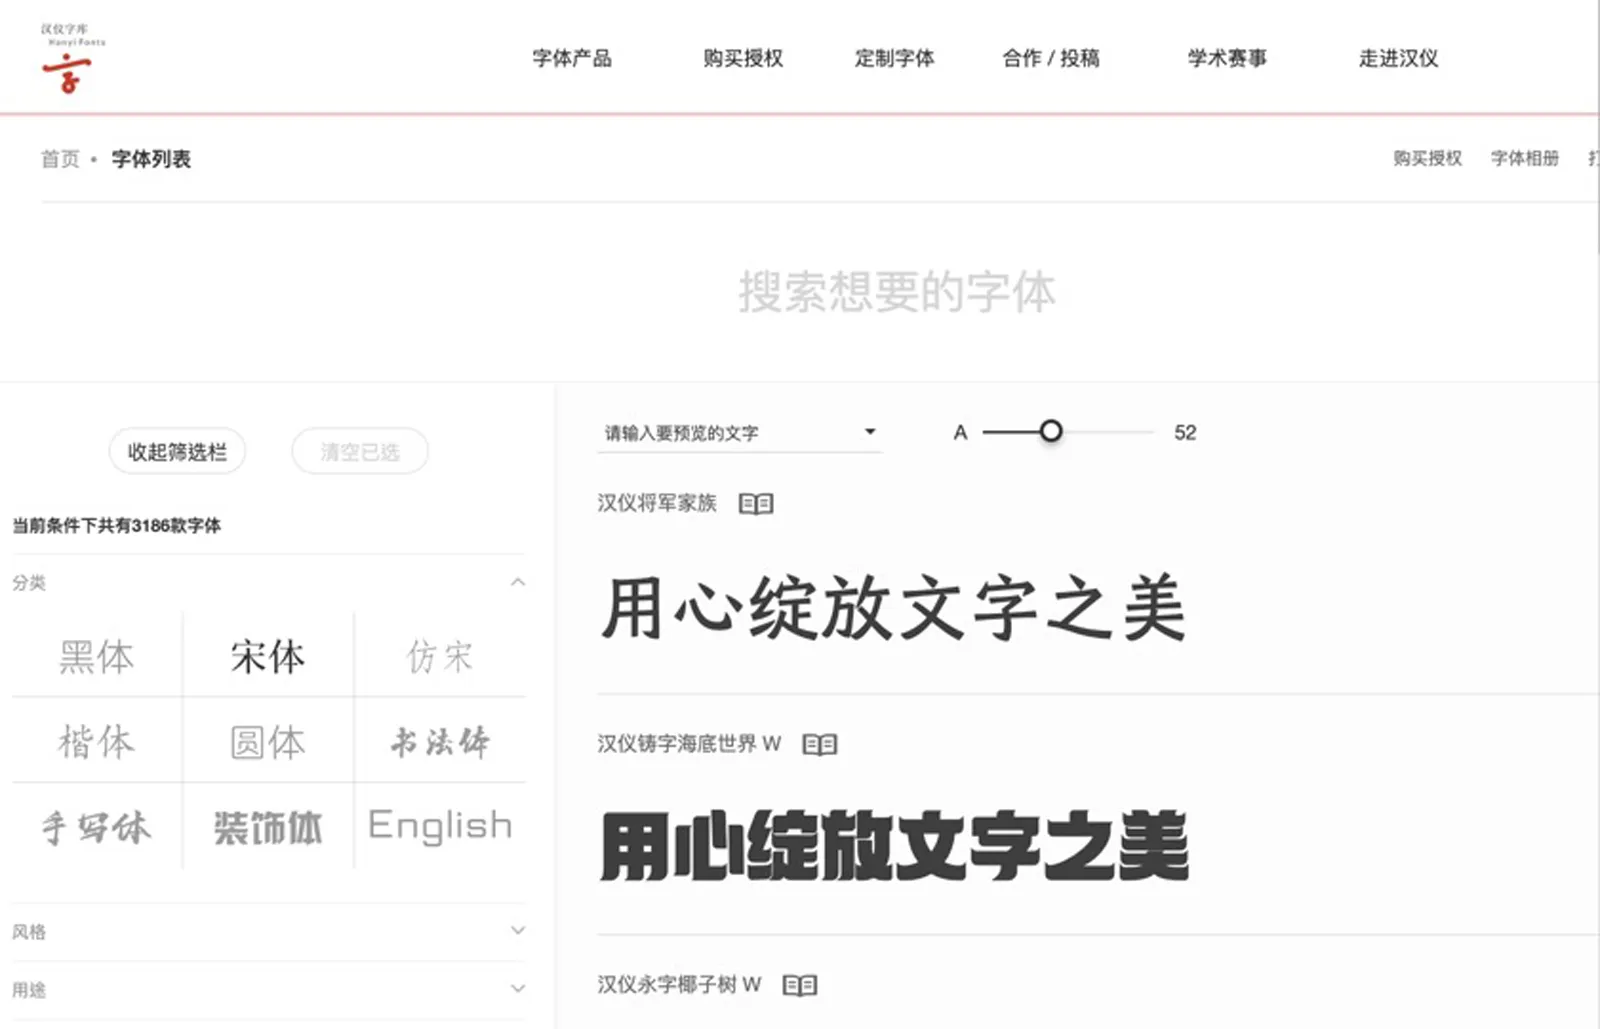The image size is (1600, 1029).
Task: Select 书法体 category filter
Action: (440, 742)
